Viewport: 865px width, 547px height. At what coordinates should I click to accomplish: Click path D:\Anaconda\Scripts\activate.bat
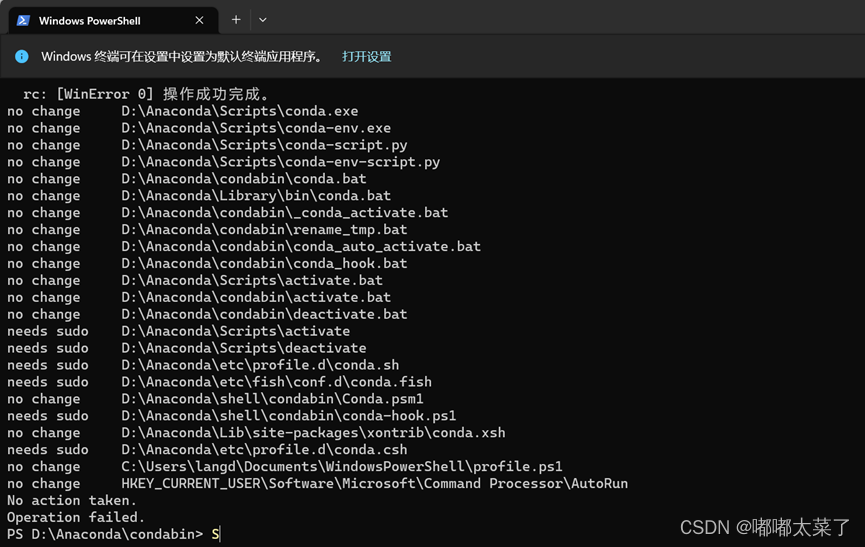coord(252,280)
